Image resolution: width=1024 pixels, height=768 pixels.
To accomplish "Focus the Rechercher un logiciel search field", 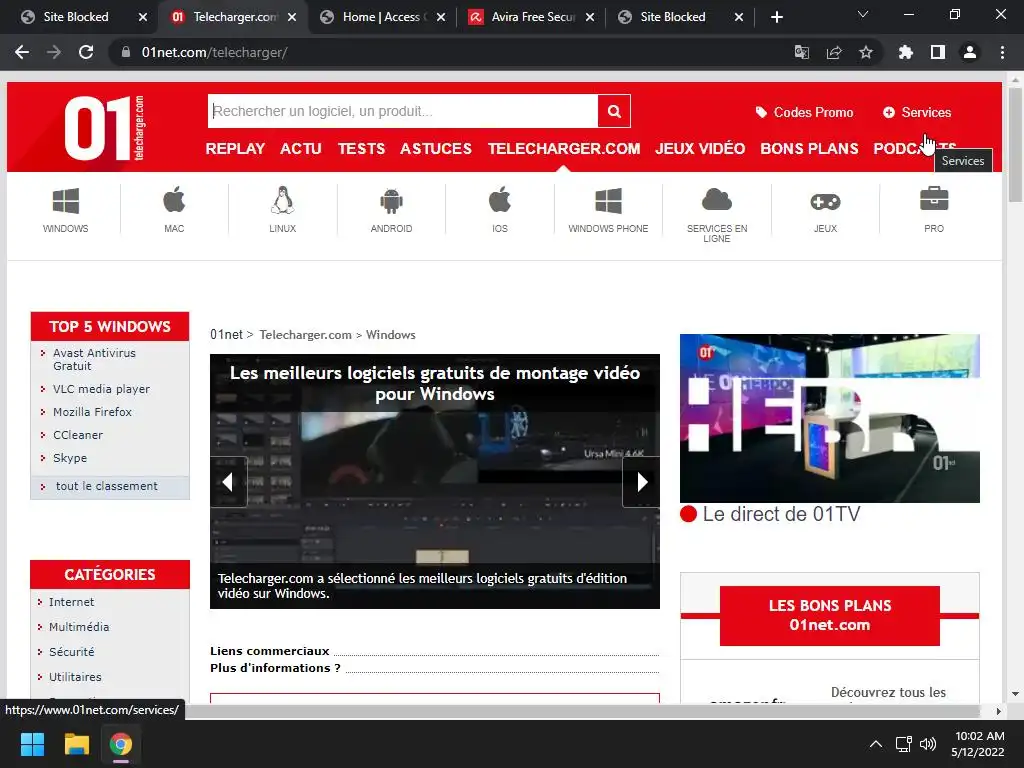I will click(x=403, y=111).
